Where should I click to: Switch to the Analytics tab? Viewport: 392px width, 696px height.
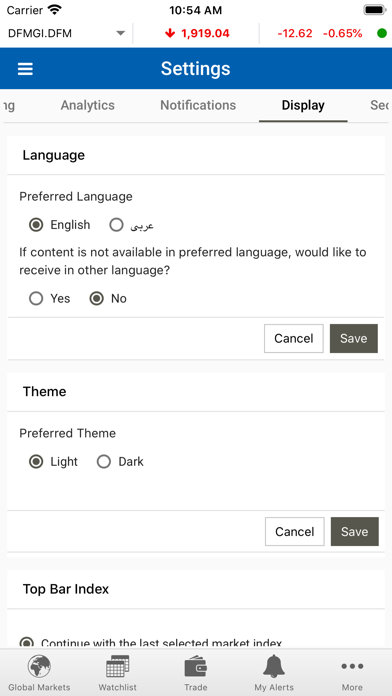coord(87,105)
